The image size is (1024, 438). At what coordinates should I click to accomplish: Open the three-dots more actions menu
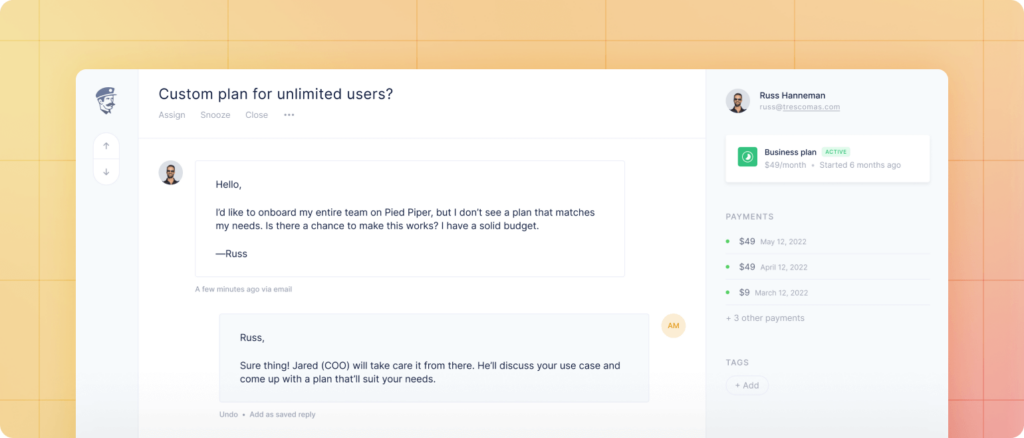point(289,115)
